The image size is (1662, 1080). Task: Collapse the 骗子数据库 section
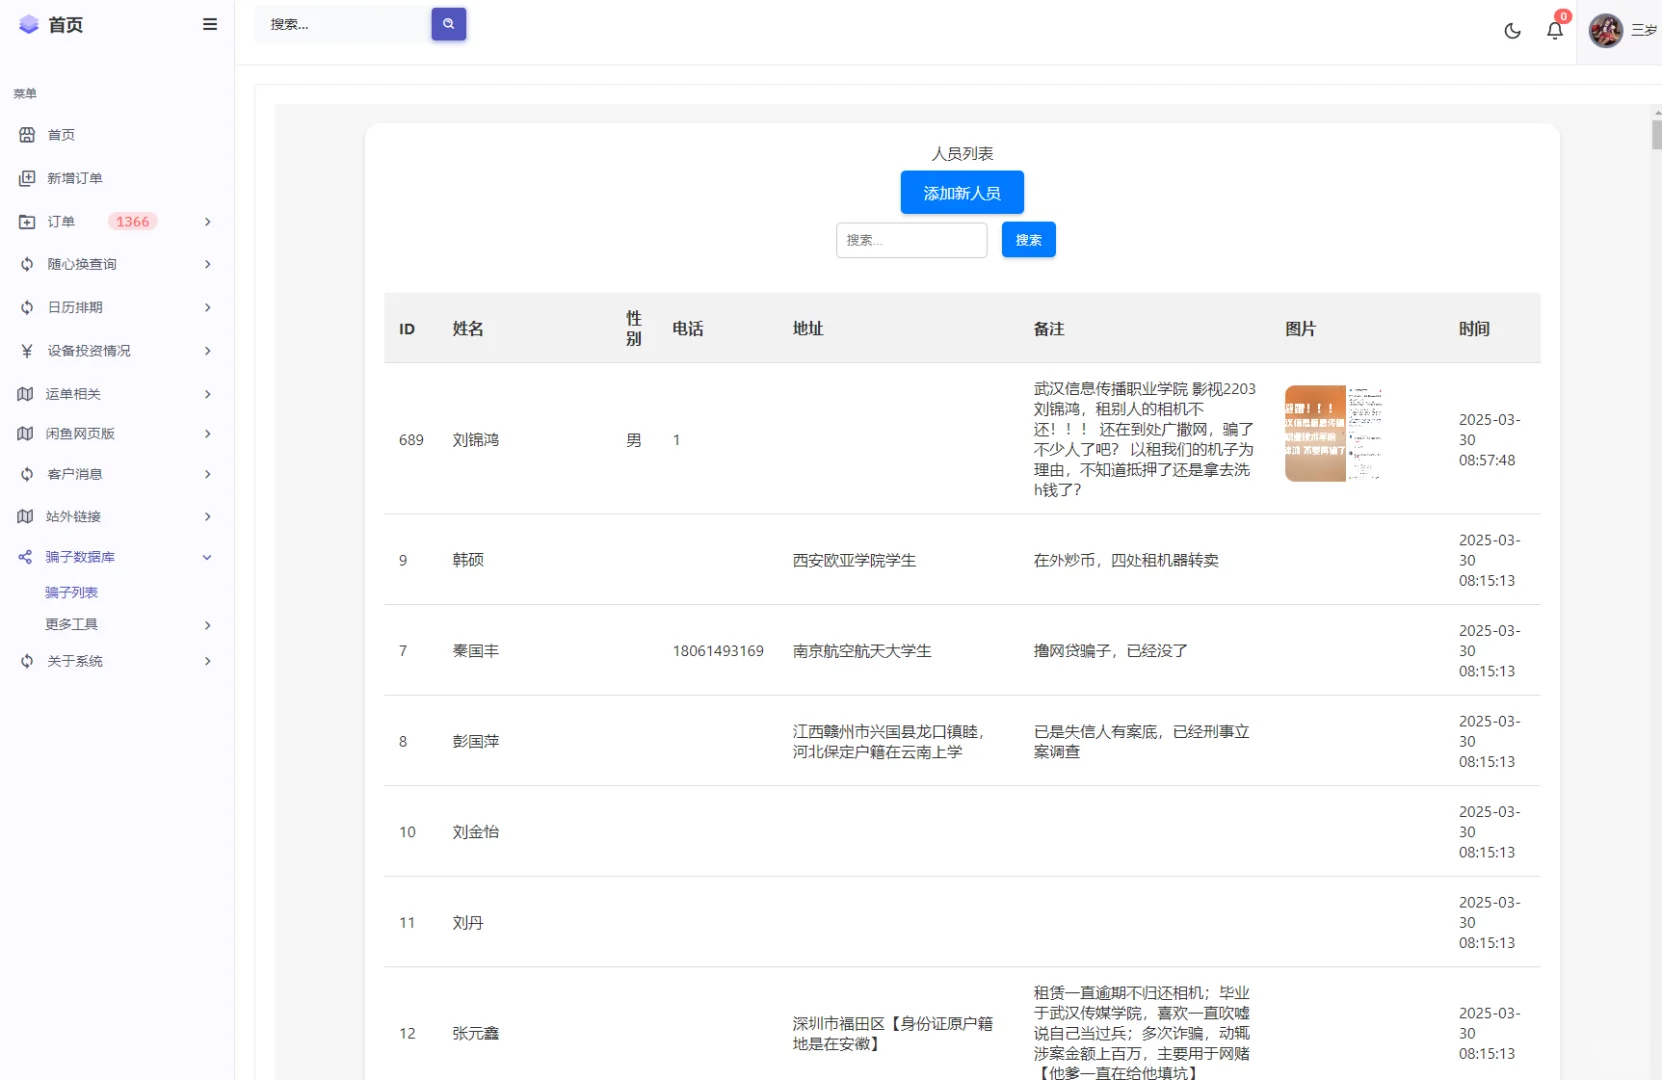(207, 557)
